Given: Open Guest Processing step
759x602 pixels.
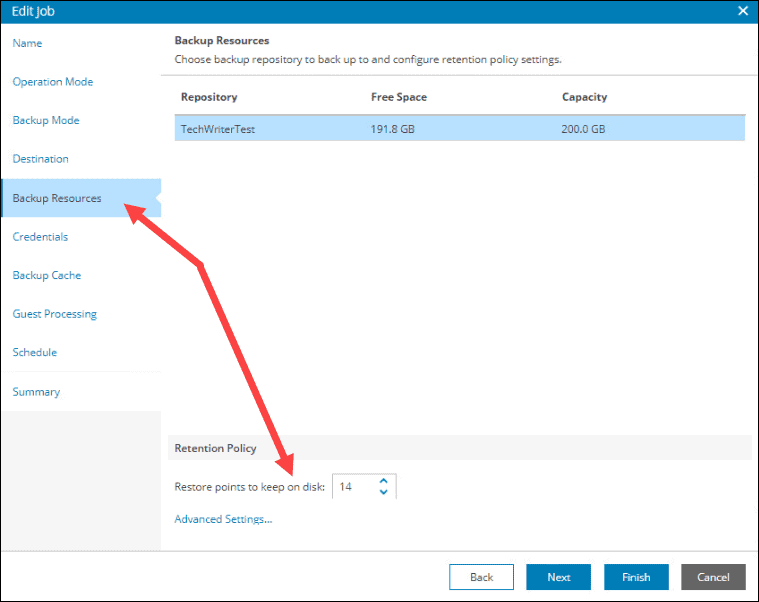Looking at the screenshot, I should click(x=55, y=314).
